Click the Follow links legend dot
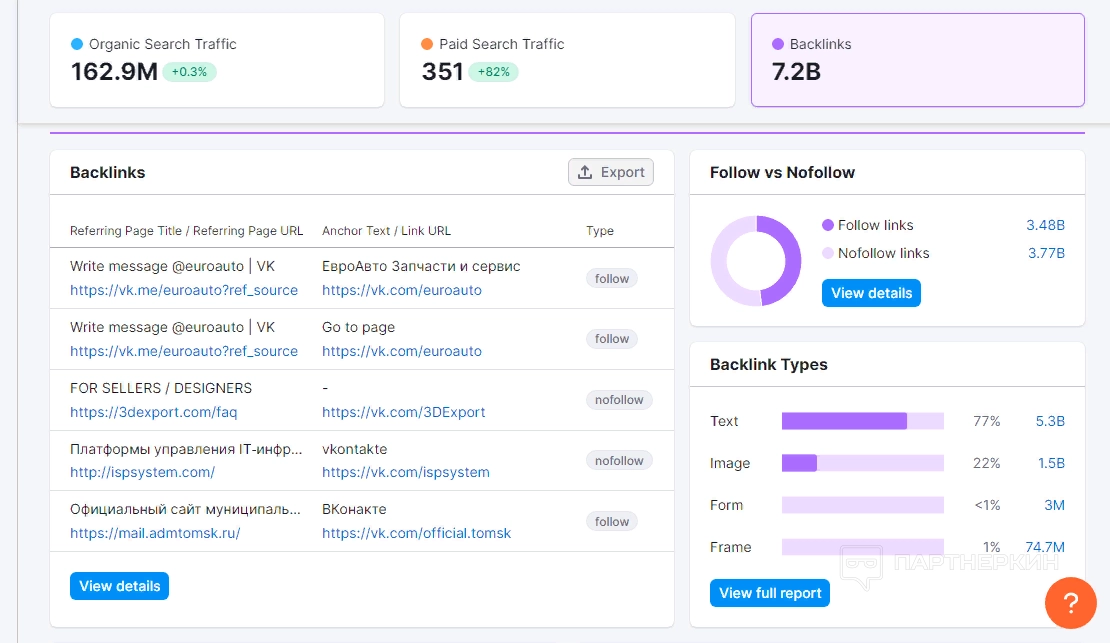Image resolution: width=1110 pixels, height=643 pixels. 827,225
